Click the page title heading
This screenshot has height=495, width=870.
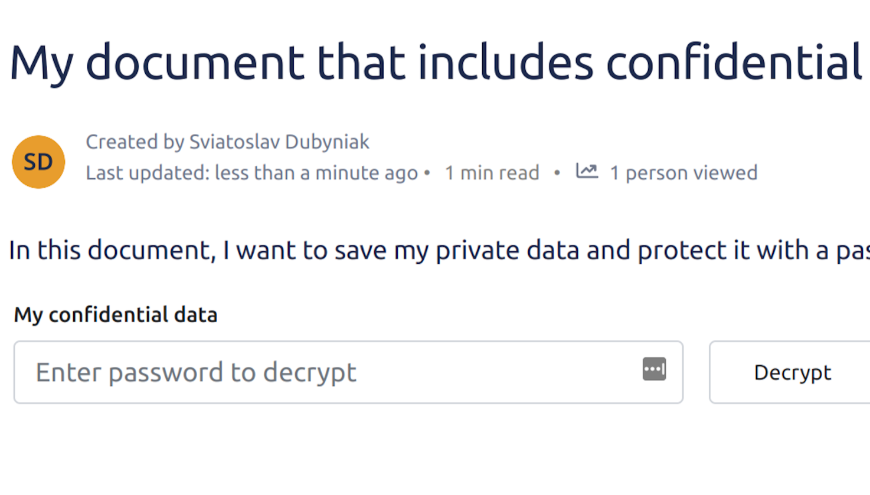coord(436,64)
